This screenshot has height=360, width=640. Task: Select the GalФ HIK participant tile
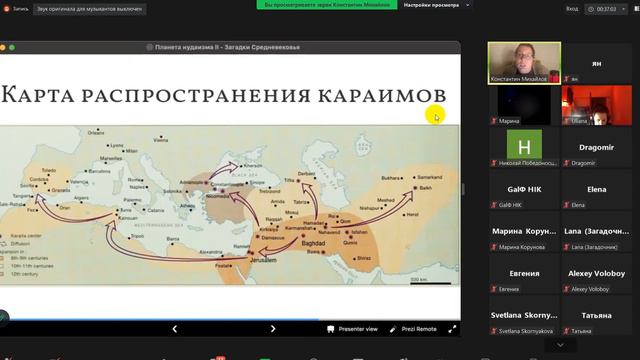click(524, 189)
